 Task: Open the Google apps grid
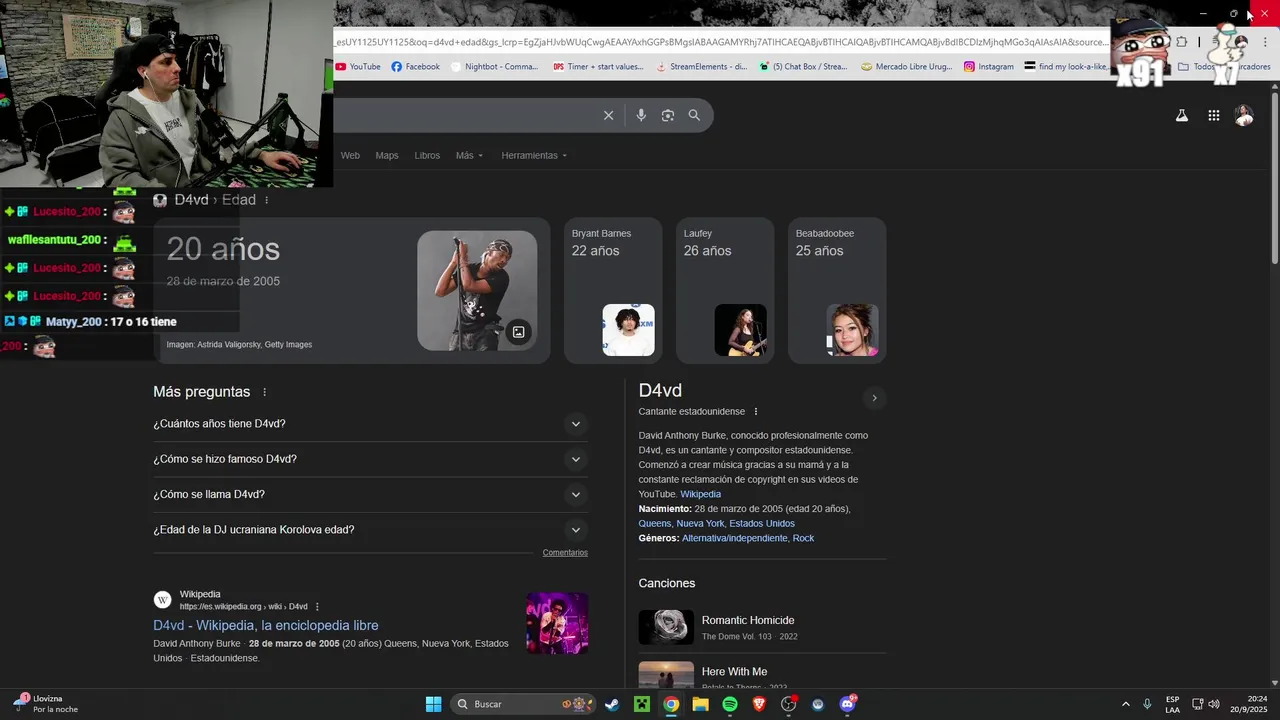coord(1213,116)
